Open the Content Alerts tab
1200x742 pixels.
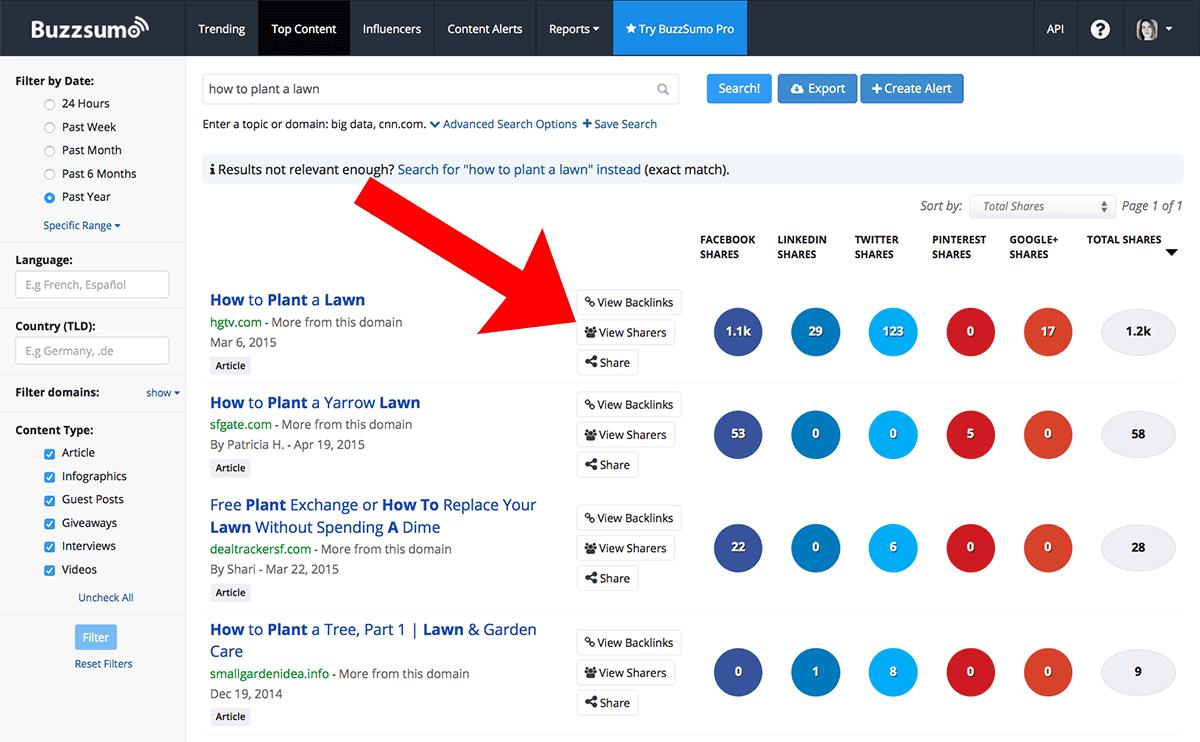point(485,29)
